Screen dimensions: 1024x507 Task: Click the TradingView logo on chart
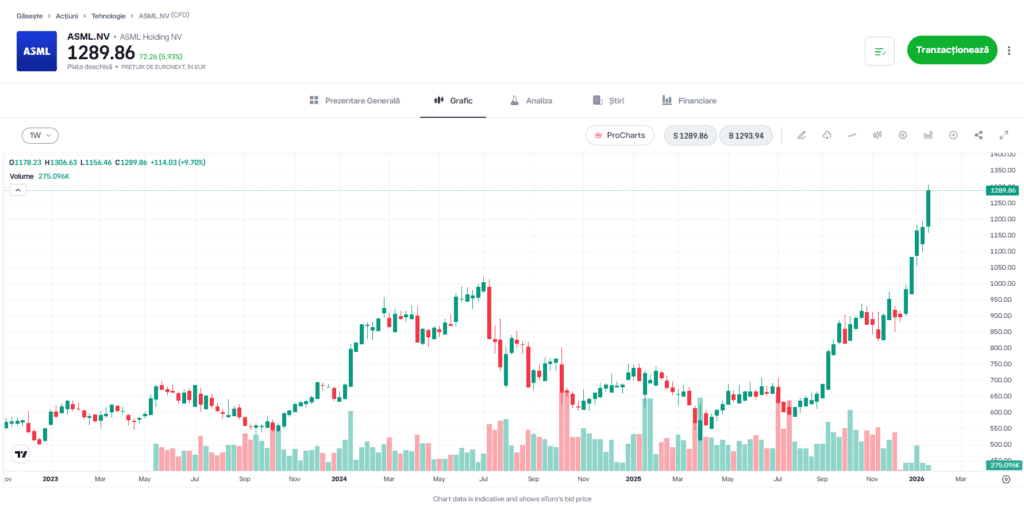[x=21, y=454]
